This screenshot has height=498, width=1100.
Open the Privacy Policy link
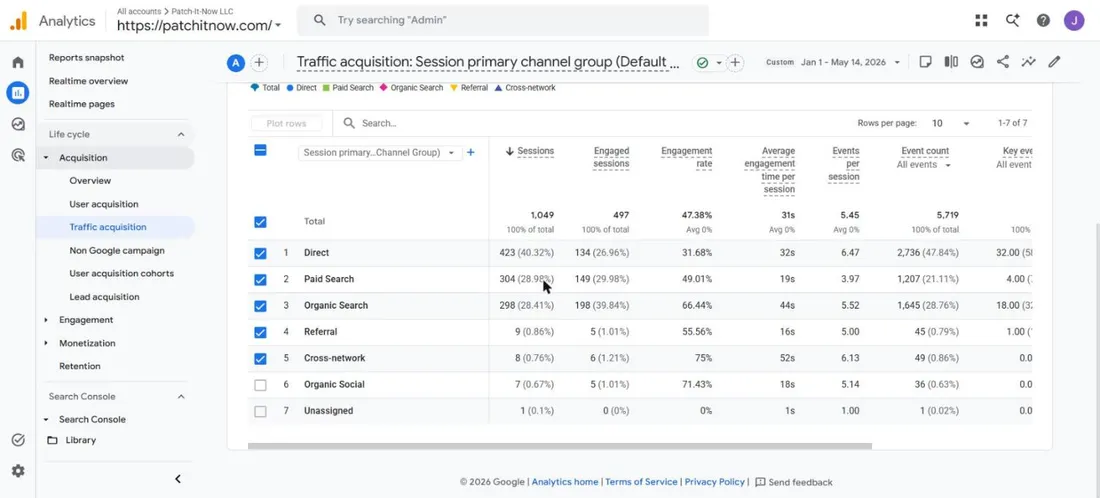714,482
